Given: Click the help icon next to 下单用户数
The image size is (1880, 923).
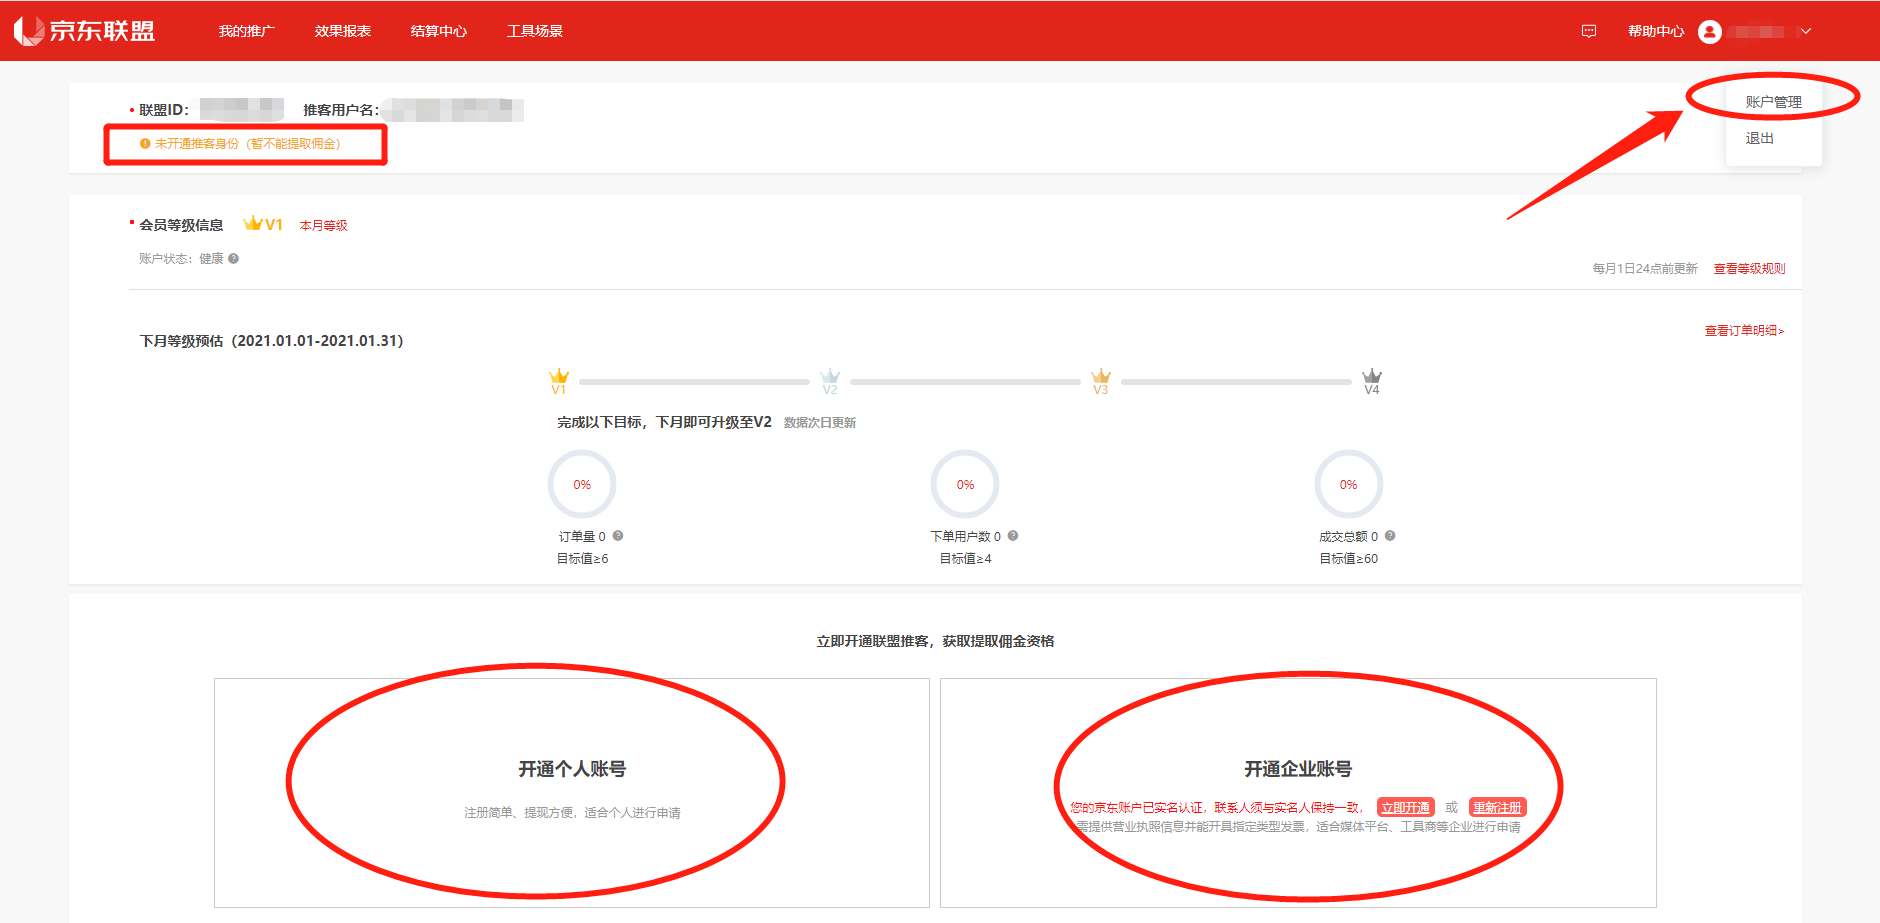Looking at the screenshot, I should [1013, 536].
